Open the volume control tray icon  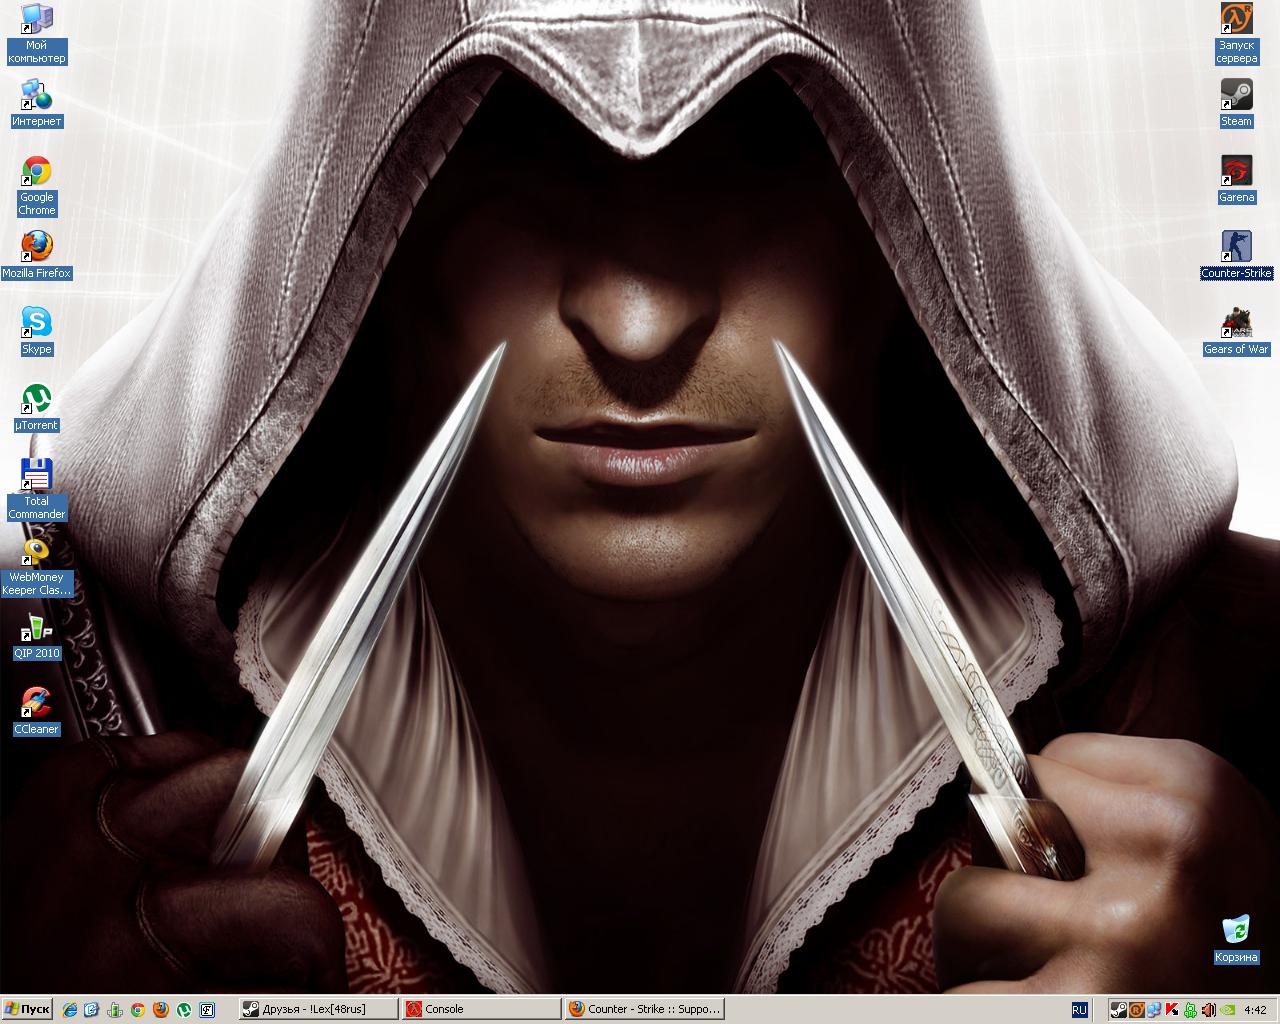pyautogui.click(x=1208, y=1010)
